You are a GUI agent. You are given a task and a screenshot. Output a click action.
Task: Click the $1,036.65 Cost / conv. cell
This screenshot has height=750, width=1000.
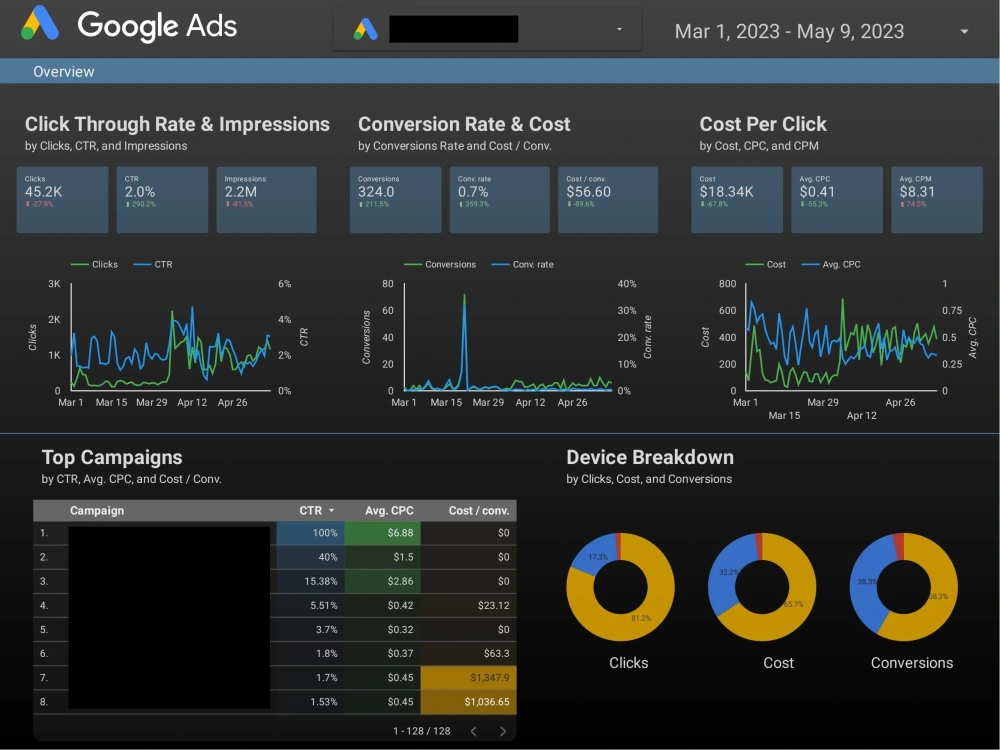click(469, 702)
